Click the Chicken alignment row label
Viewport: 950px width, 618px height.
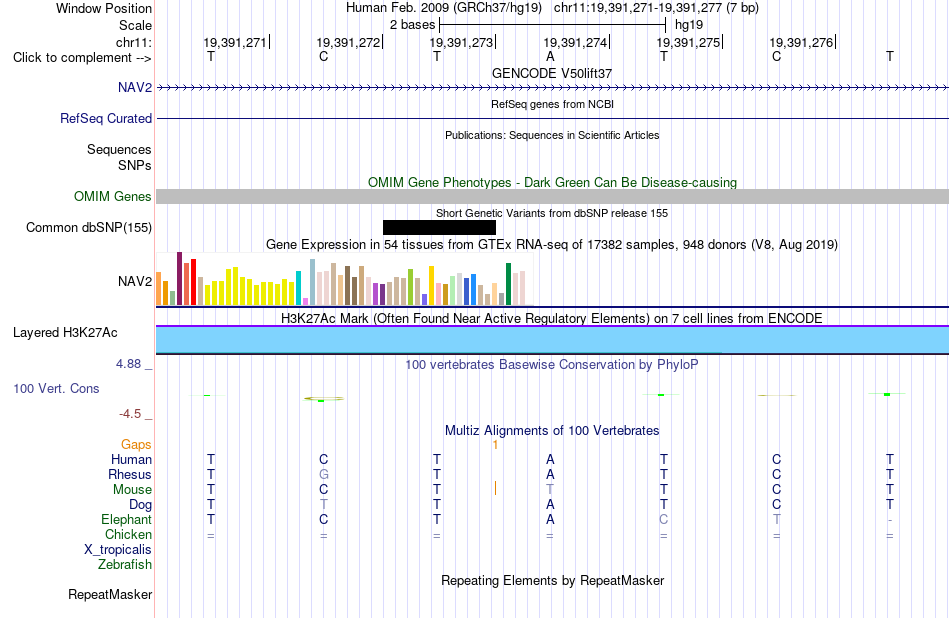(128, 534)
